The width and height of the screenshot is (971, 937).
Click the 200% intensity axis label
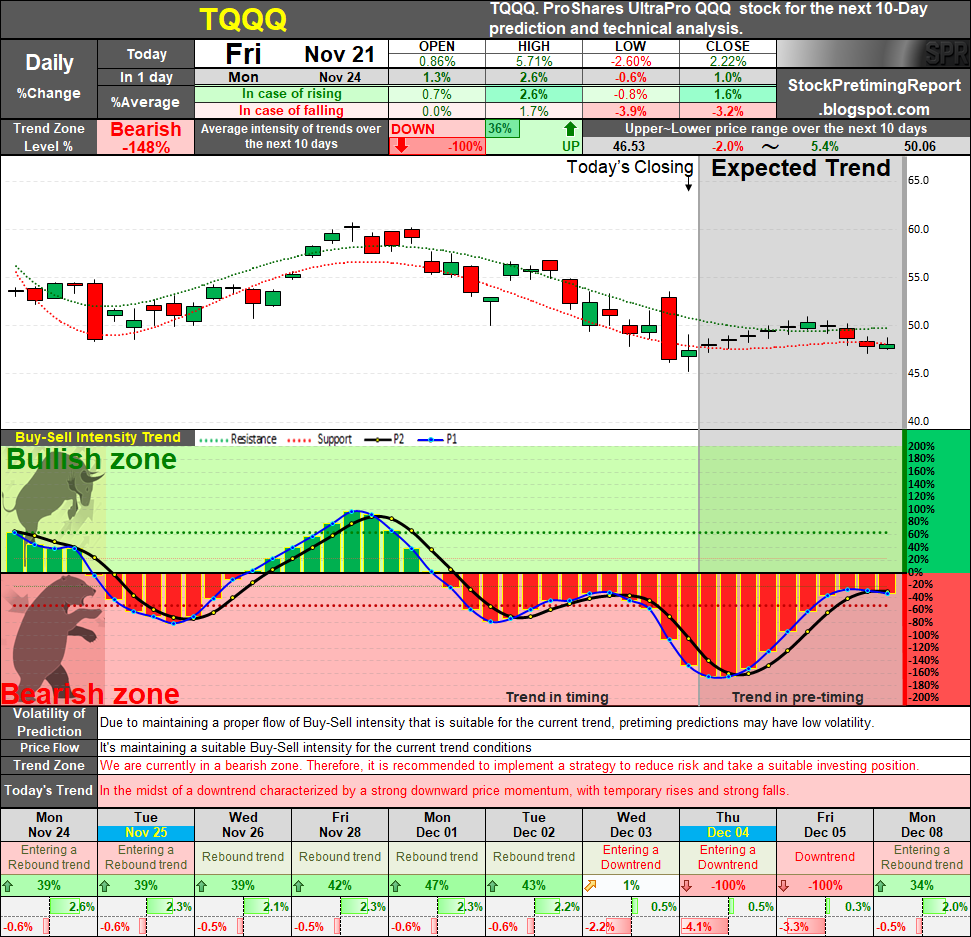point(921,447)
